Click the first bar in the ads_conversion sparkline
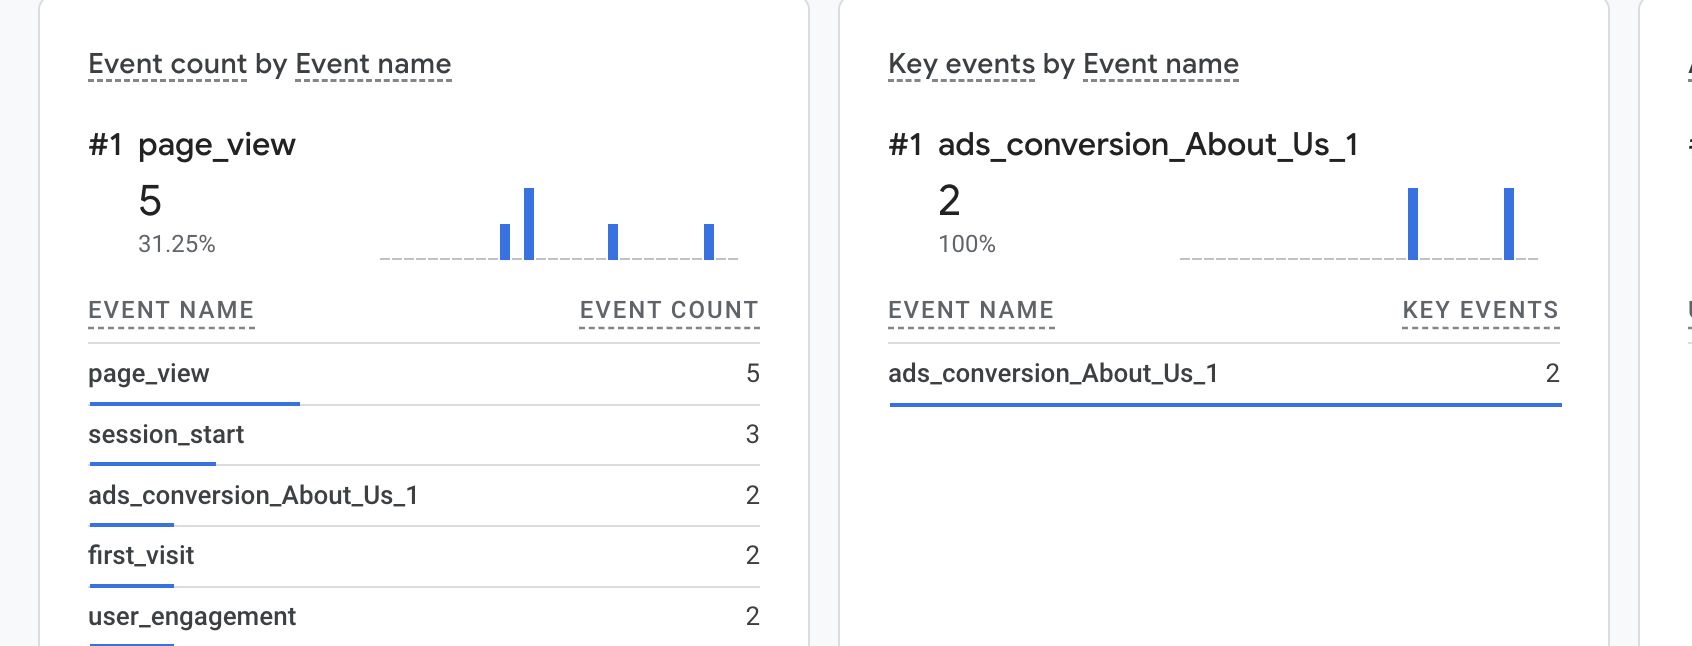The width and height of the screenshot is (1692, 646). coord(1413,224)
